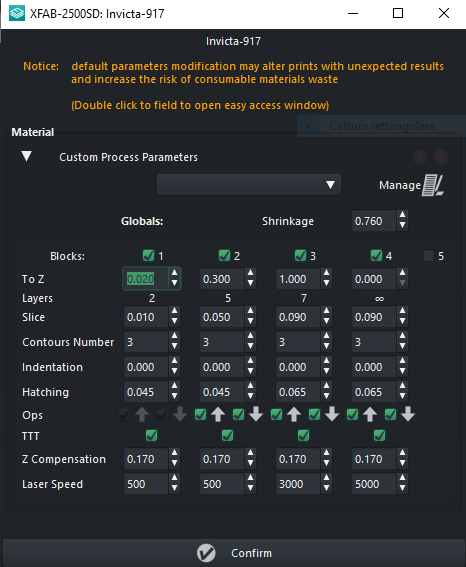Toggle the TTT checkbox for block 2
The width and height of the screenshot is (466, 567).
pyautogui.click(x=227, y=435)
